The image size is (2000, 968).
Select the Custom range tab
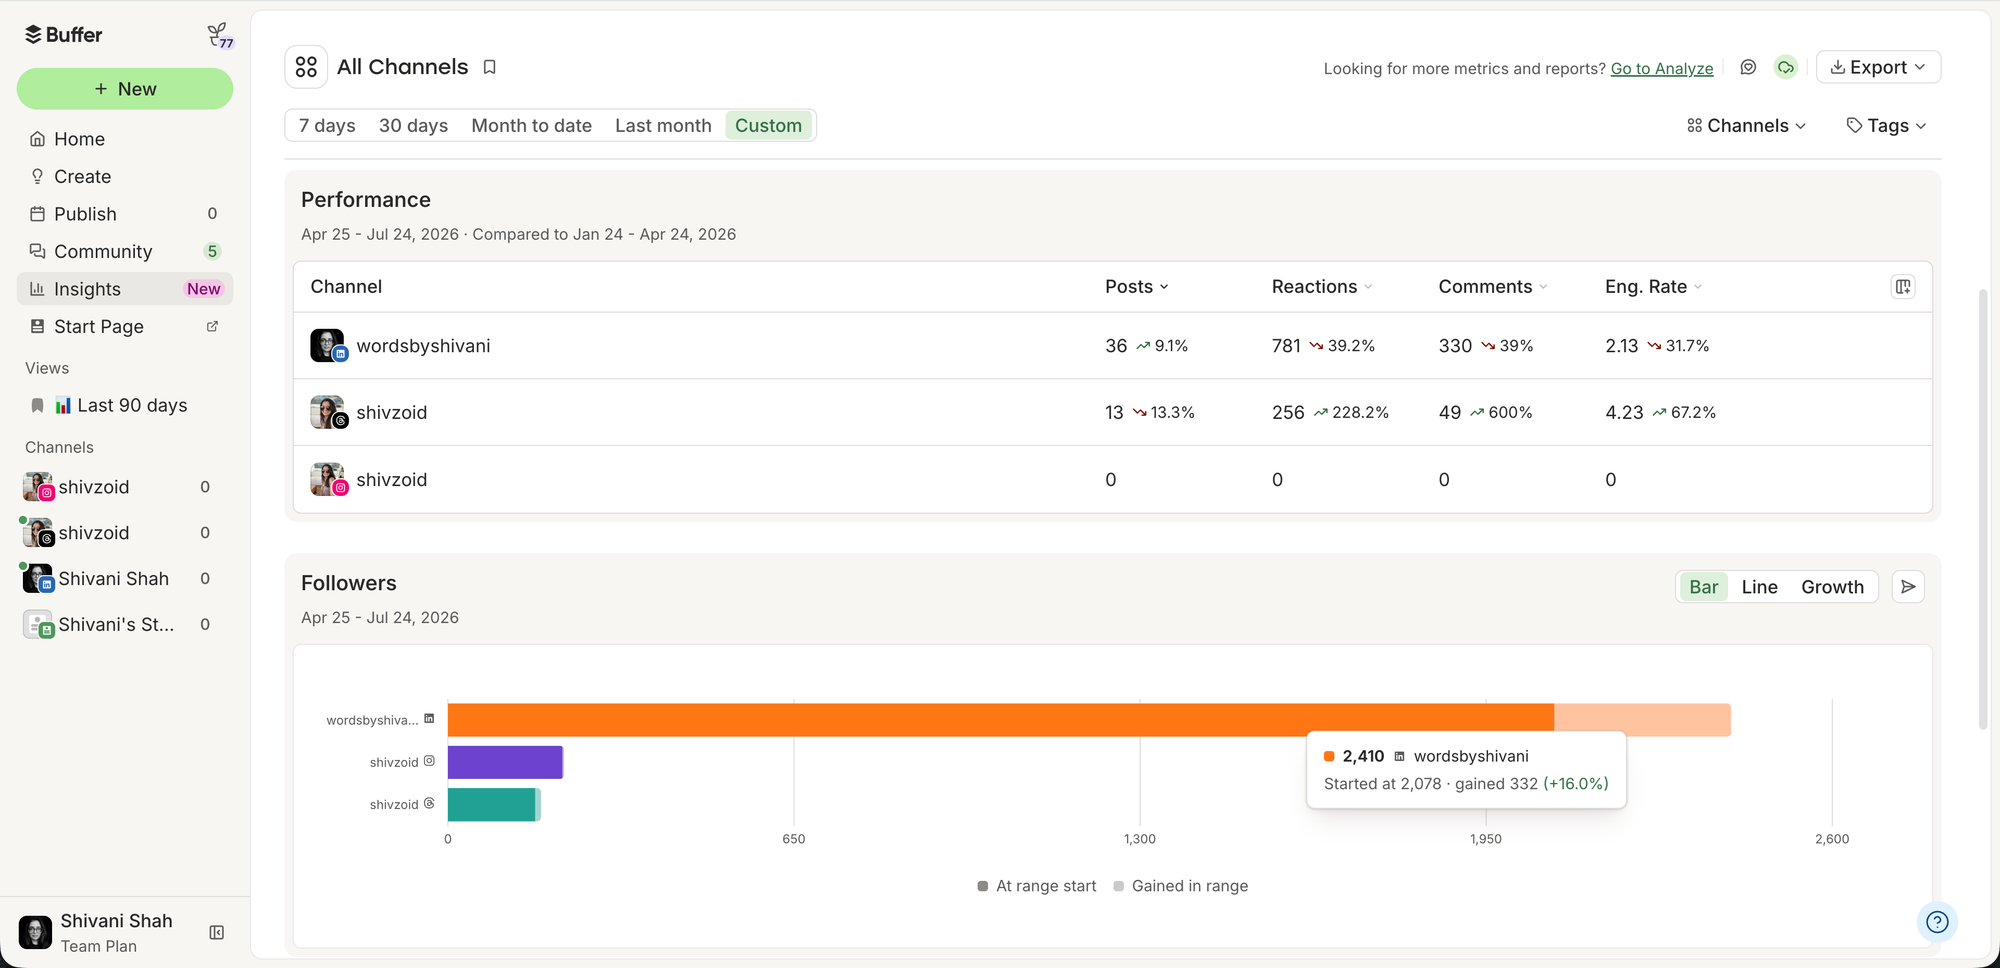768,126
